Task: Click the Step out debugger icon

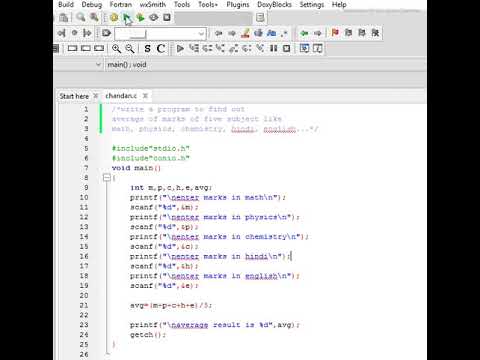Action: click(x=233, y=49)
